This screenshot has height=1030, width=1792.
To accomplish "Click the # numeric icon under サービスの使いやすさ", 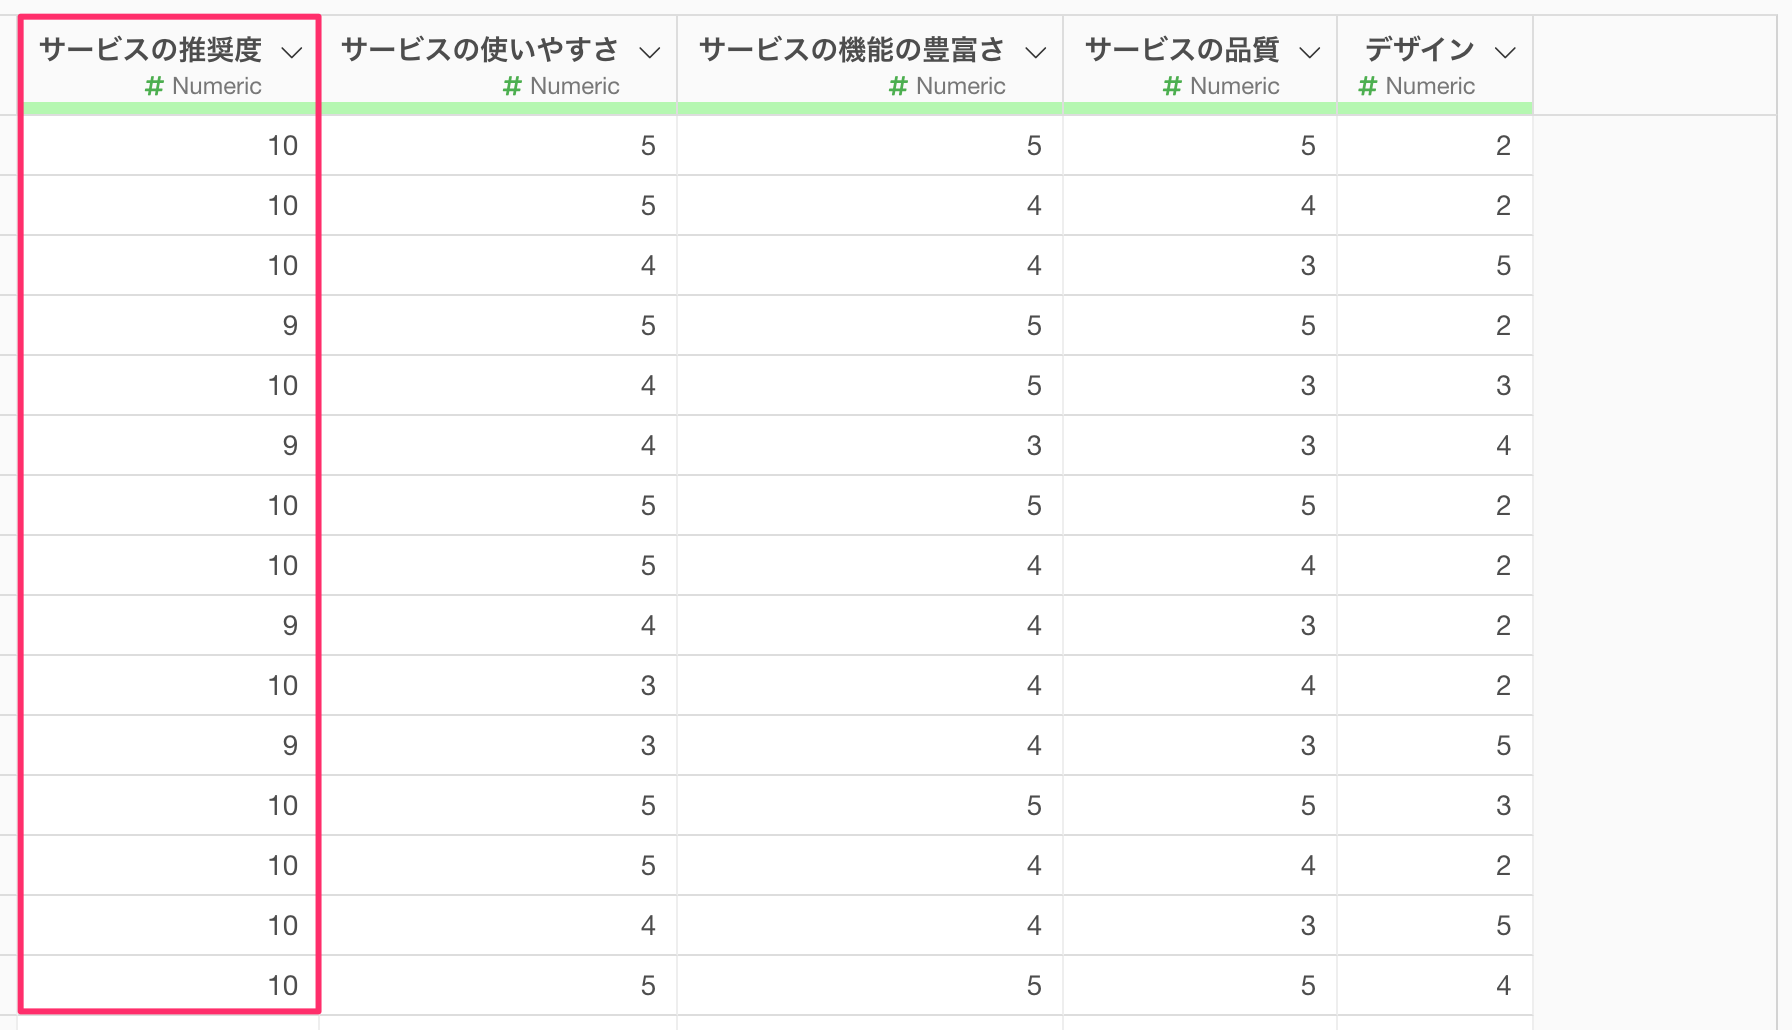I will (512, 86).
